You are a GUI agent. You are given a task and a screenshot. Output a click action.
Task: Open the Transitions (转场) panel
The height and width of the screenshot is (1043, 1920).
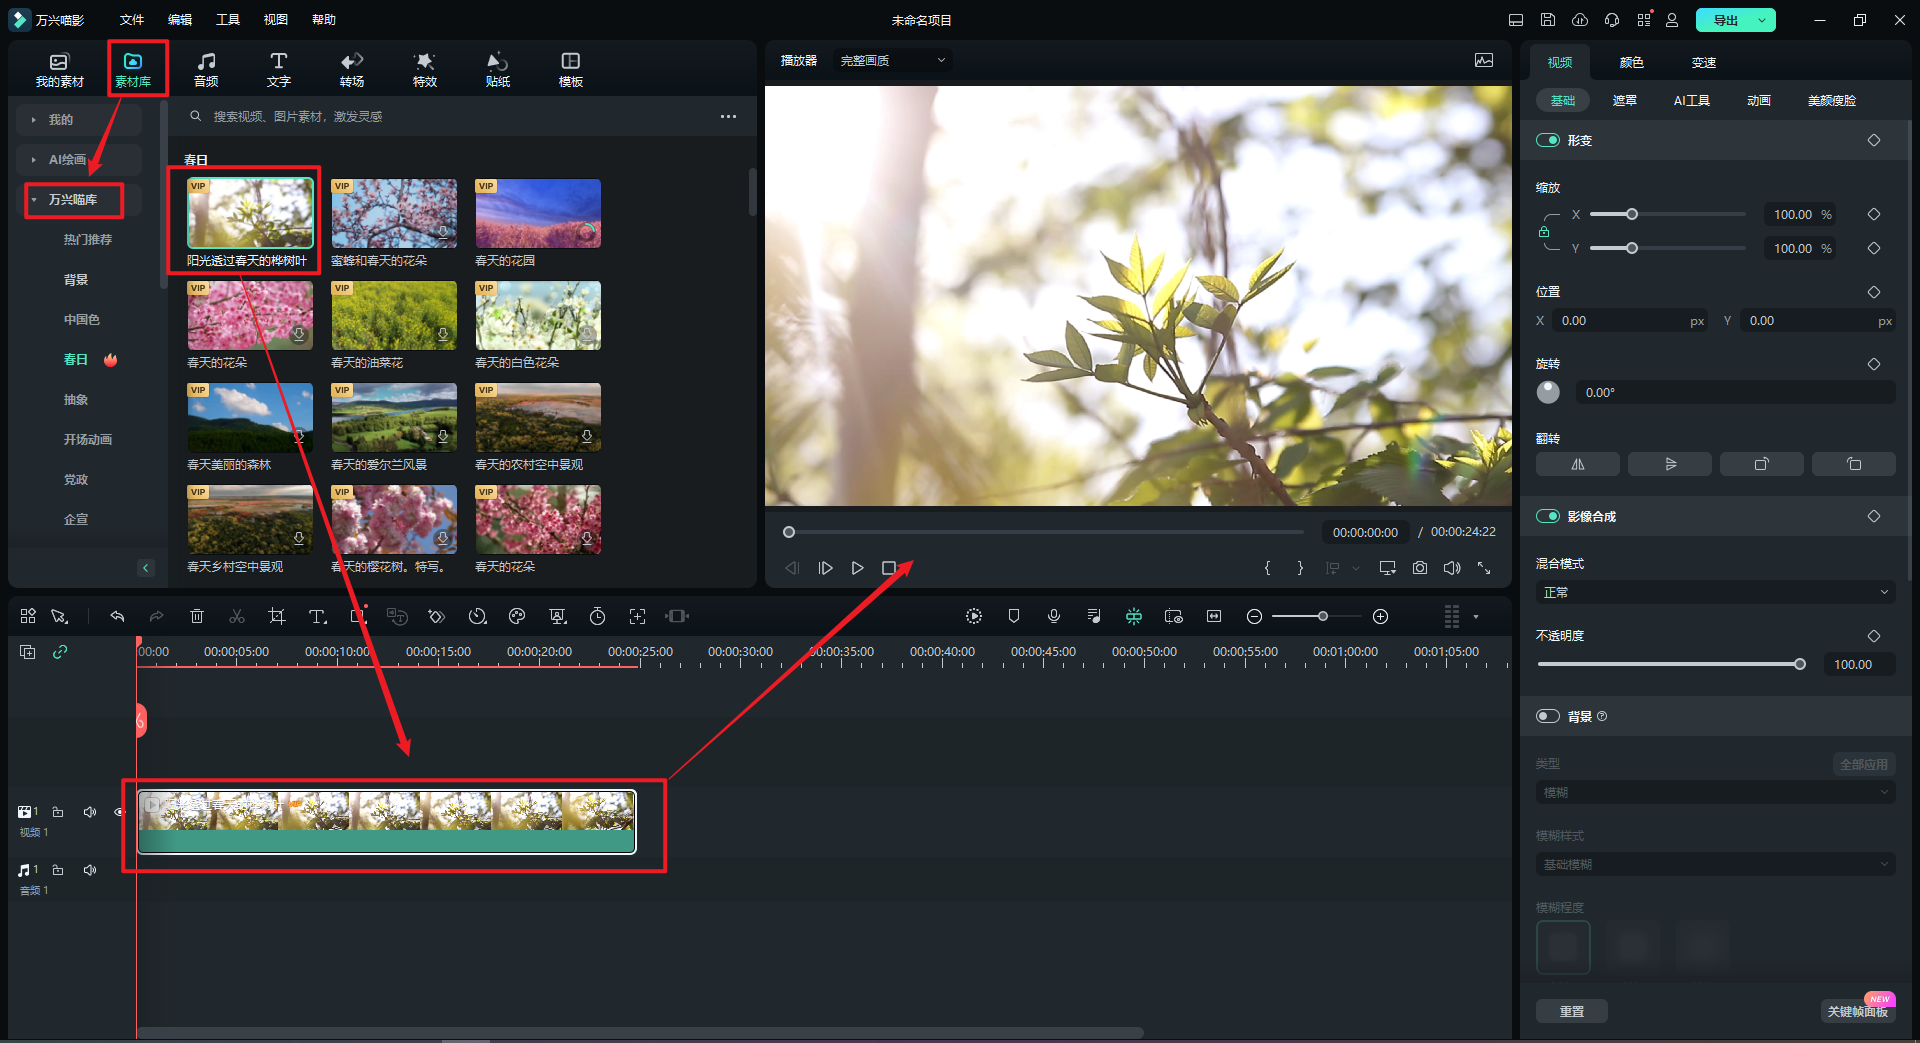point(352,69)
